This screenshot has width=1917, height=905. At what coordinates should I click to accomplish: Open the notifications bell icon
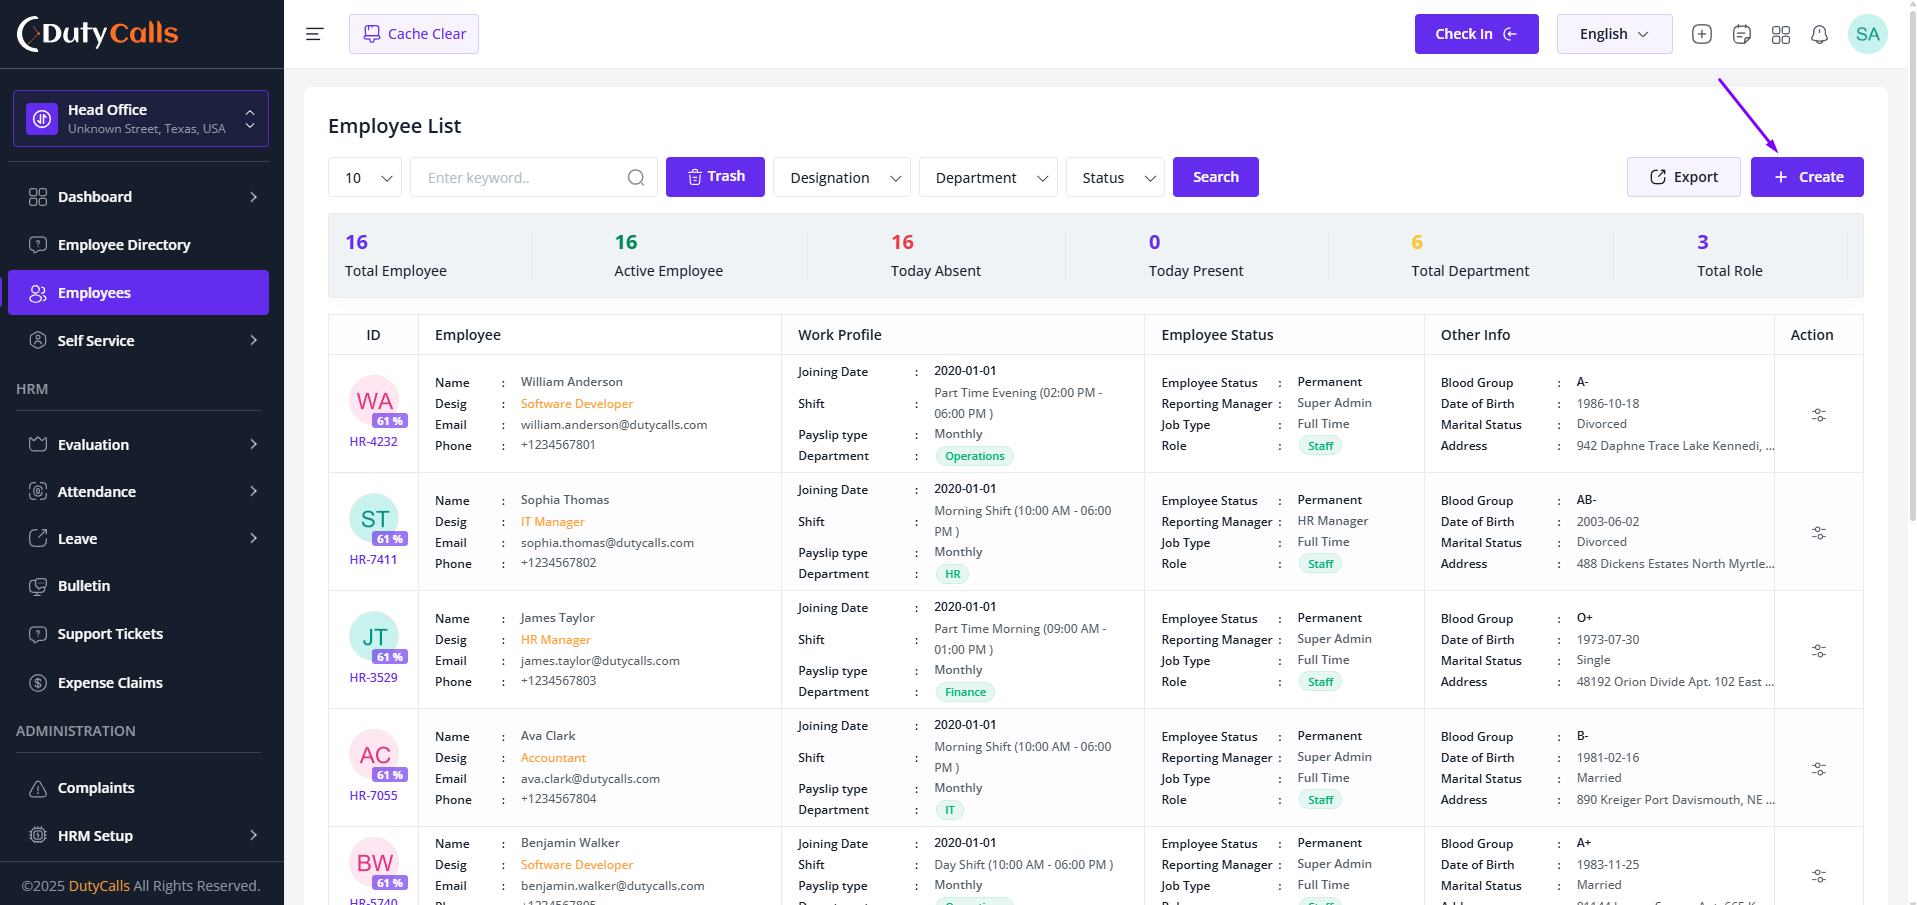coord(1819,34)
